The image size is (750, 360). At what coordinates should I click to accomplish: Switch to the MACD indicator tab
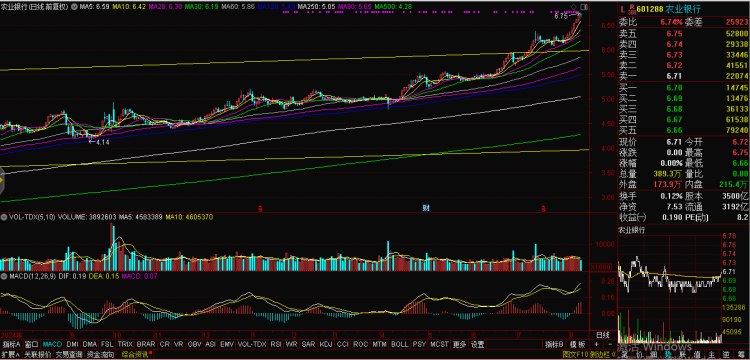[x=52, y=344]
